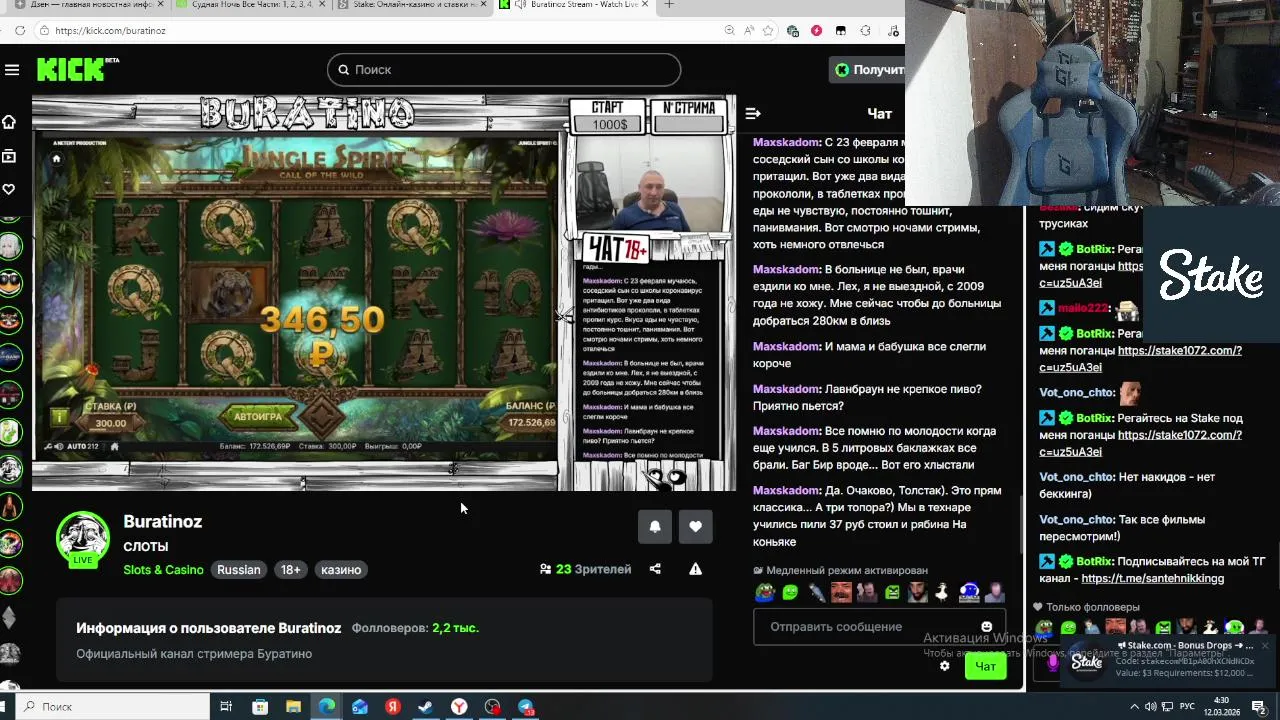Select the казино tag

[x=341, y=569]
